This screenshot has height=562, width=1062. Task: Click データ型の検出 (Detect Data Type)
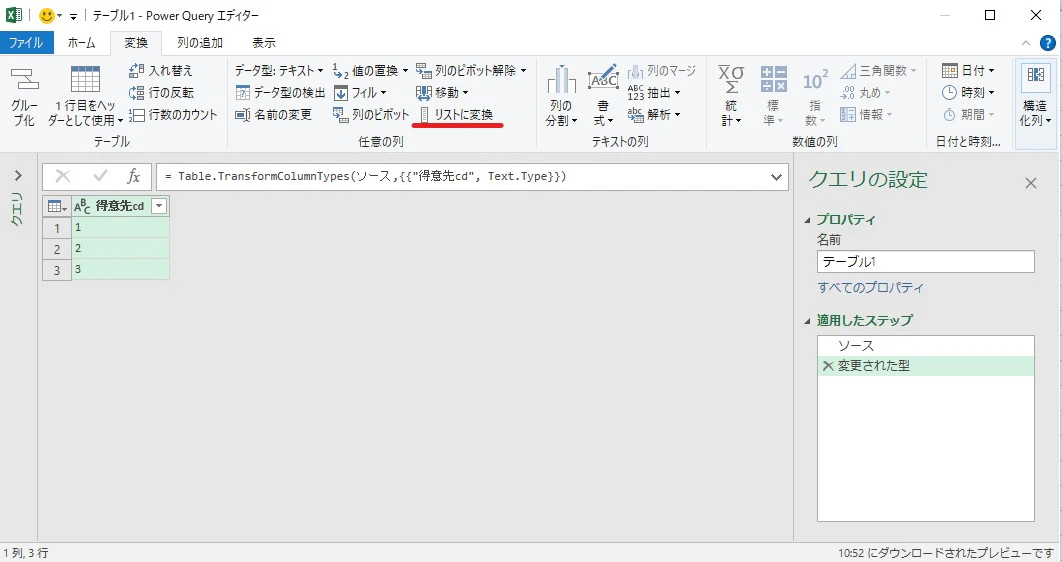coord(280,92)
